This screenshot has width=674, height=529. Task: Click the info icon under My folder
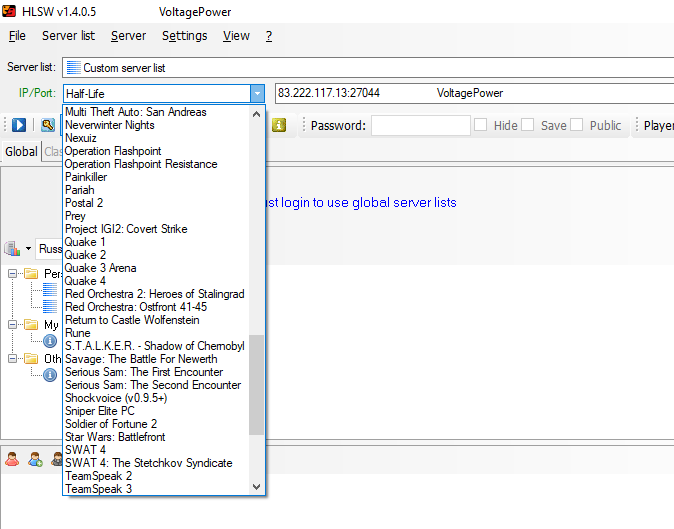coord(50,341)
